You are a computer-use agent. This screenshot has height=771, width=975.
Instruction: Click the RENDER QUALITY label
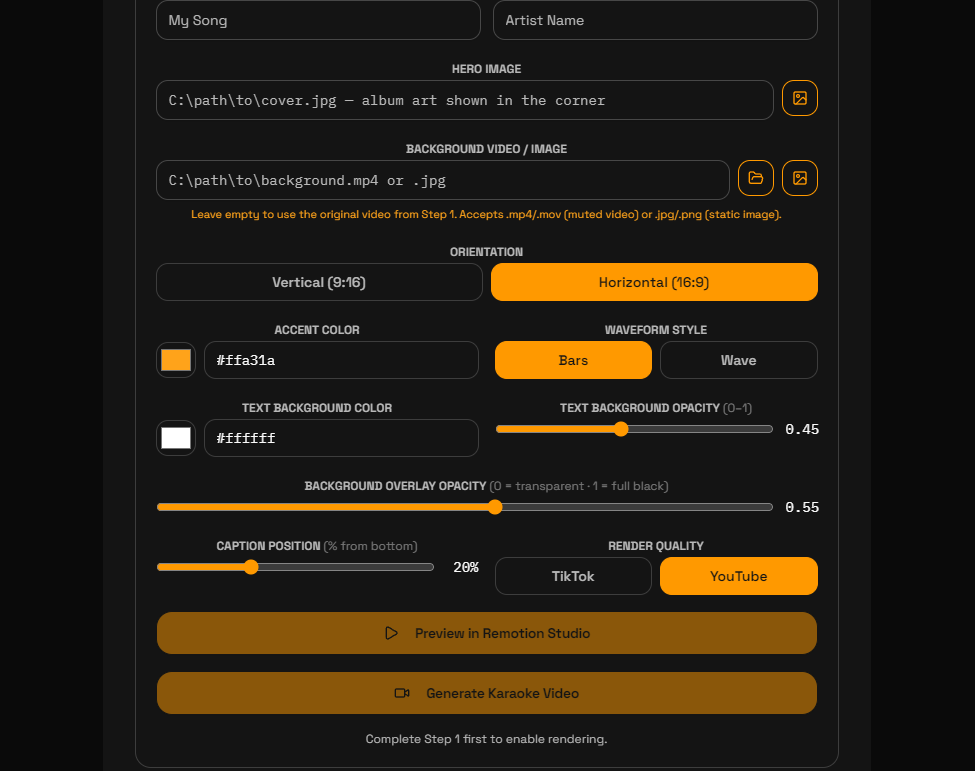click(656, 546)
